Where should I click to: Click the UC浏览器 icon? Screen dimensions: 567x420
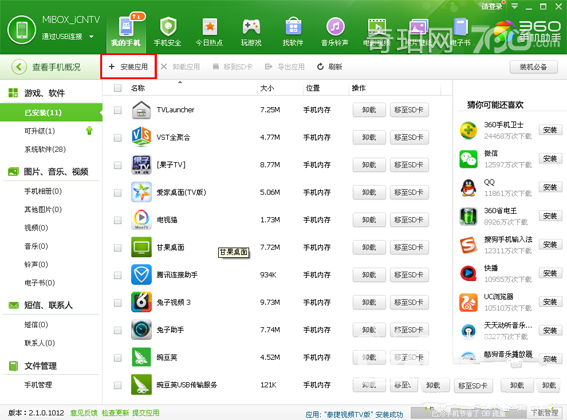(x=469, y=302)
